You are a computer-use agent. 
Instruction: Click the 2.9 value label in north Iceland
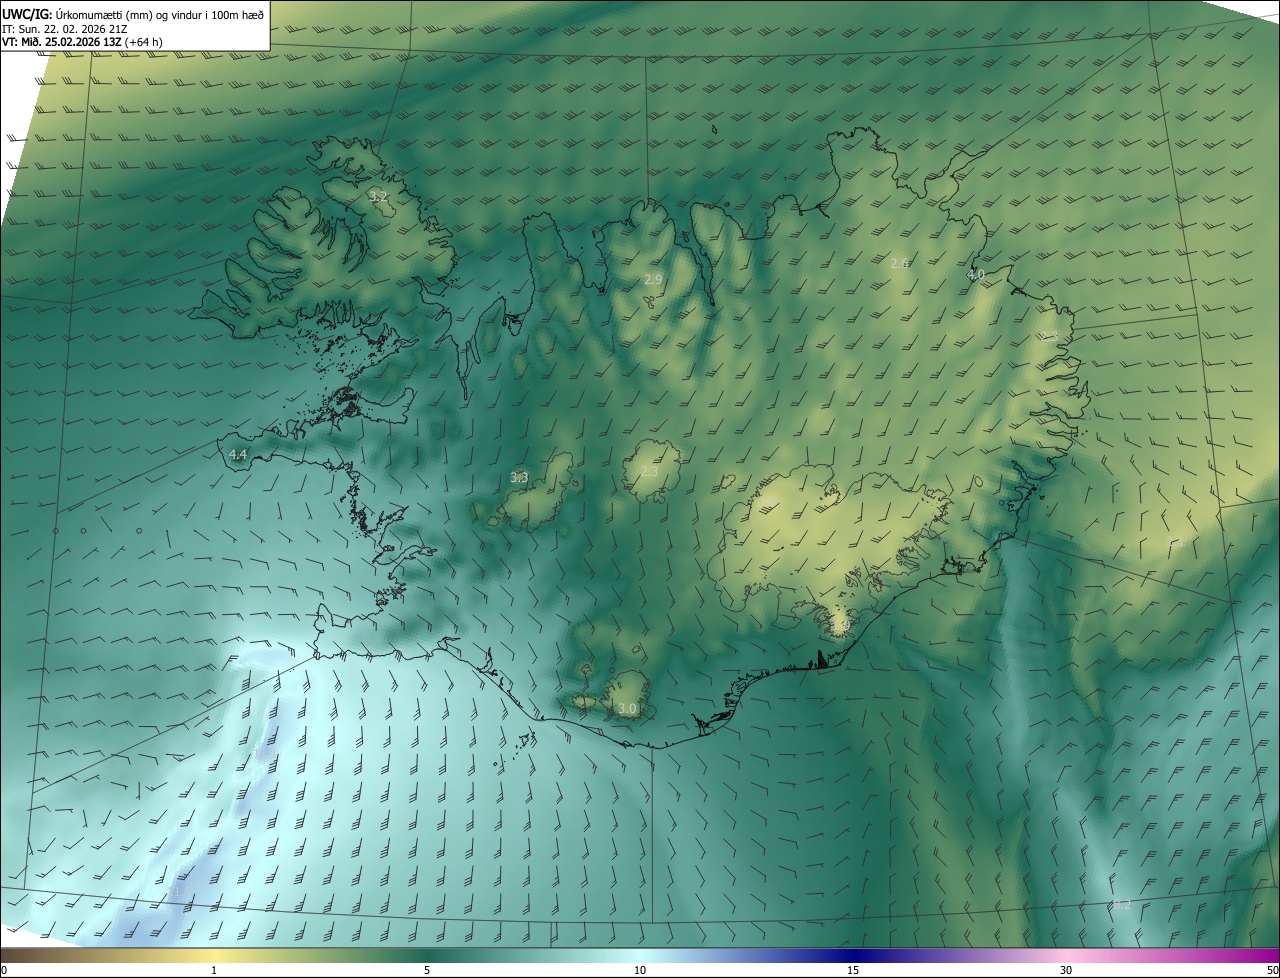tap(653, 279)
